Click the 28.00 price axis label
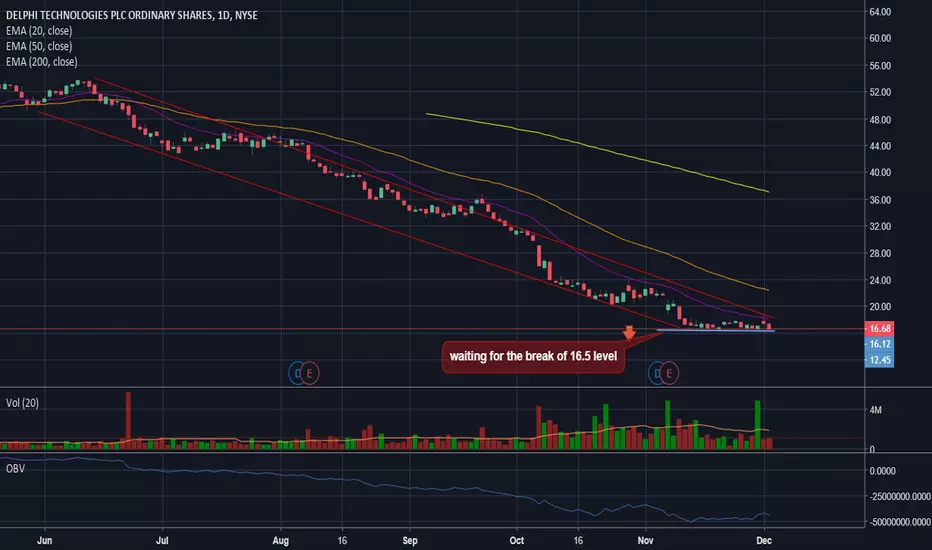This screenshot has width=932, height=550. click(880, 253)
